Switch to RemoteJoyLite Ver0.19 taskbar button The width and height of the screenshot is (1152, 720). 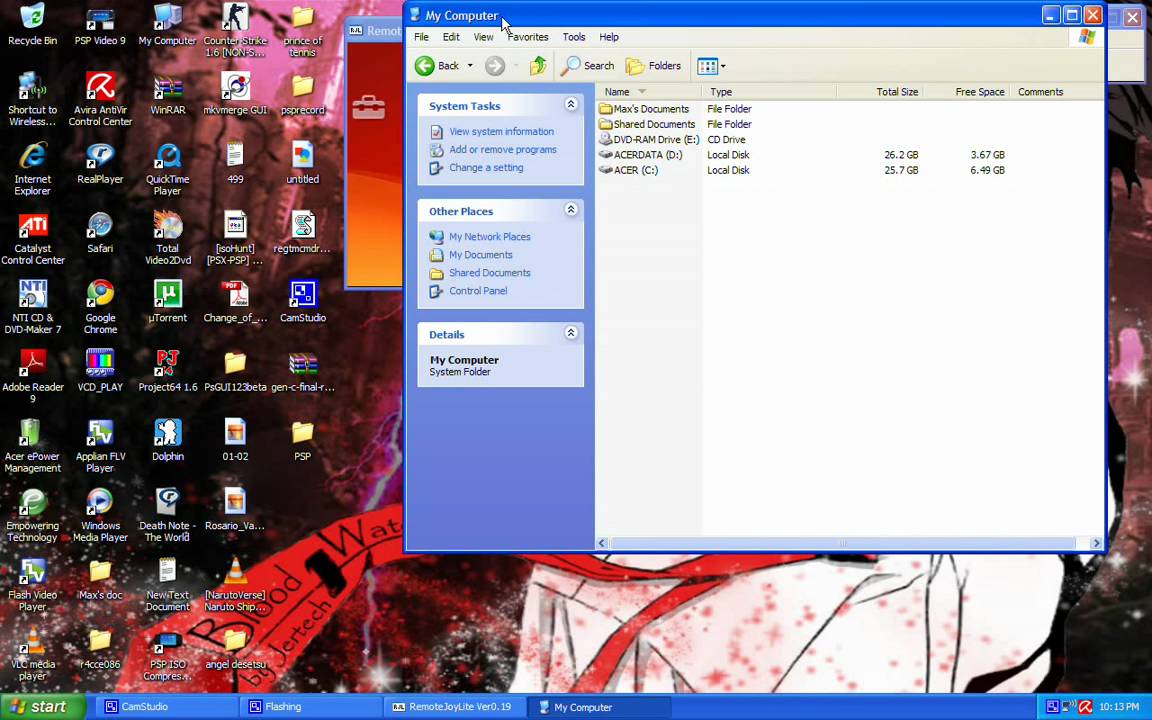454,707
